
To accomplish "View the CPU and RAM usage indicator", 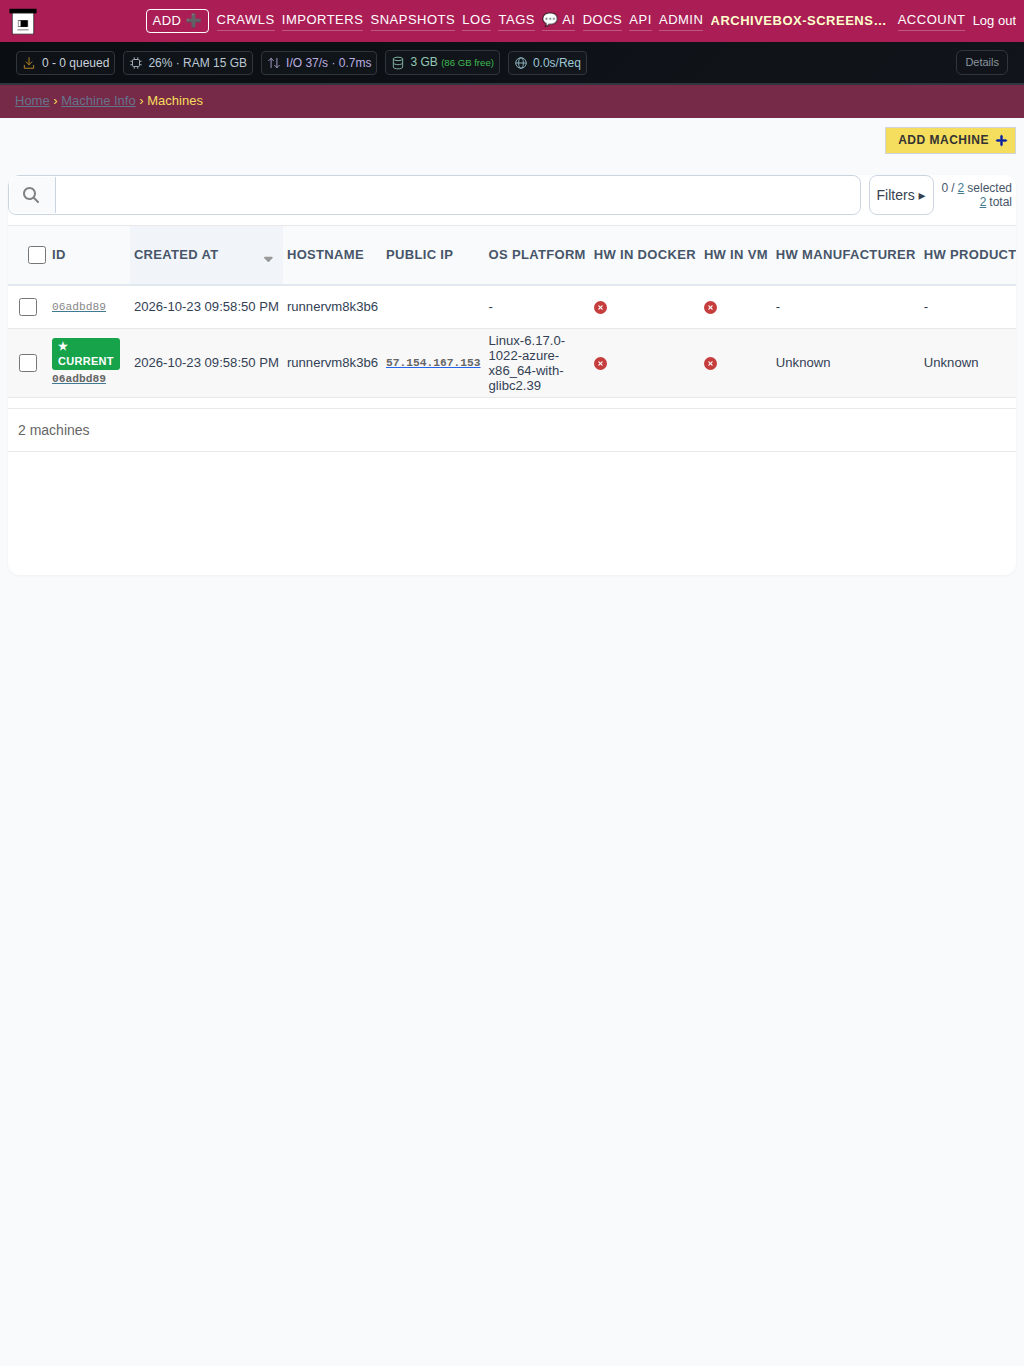I will pos(188,63).
